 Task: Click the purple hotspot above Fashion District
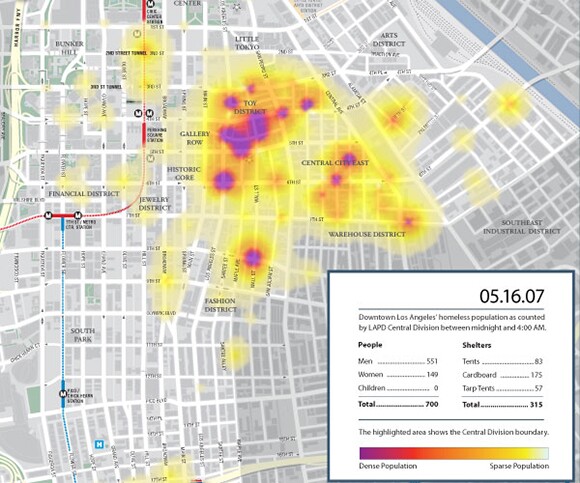click(253, 257)
